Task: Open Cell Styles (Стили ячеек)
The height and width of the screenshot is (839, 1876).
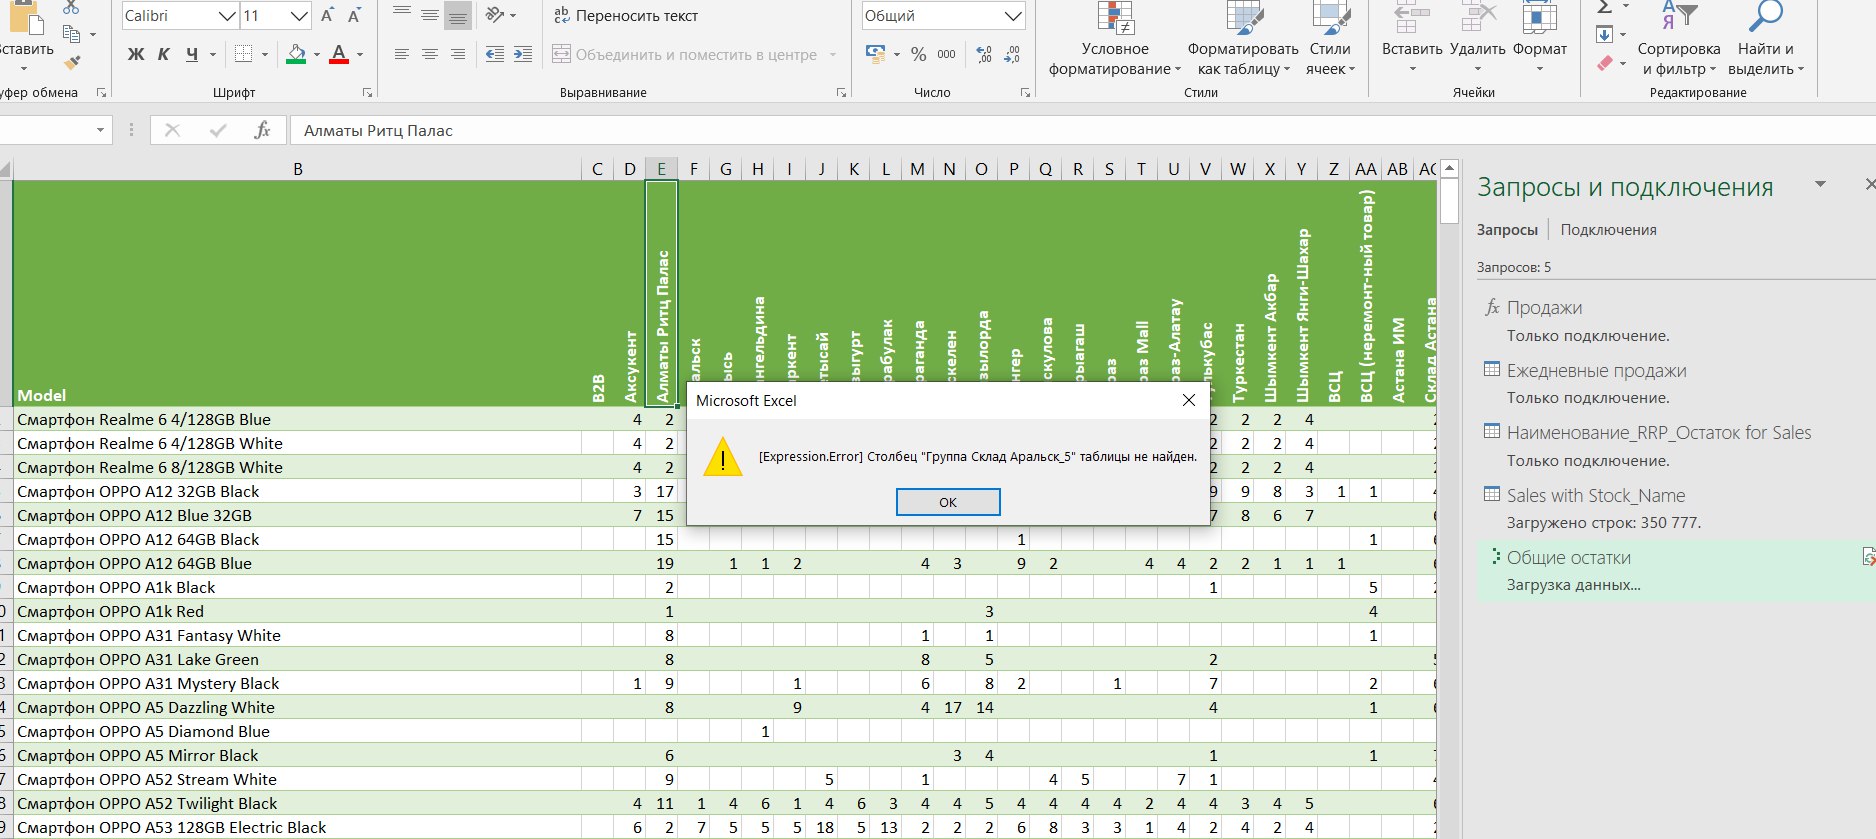Action: [x=1330, y=38]
